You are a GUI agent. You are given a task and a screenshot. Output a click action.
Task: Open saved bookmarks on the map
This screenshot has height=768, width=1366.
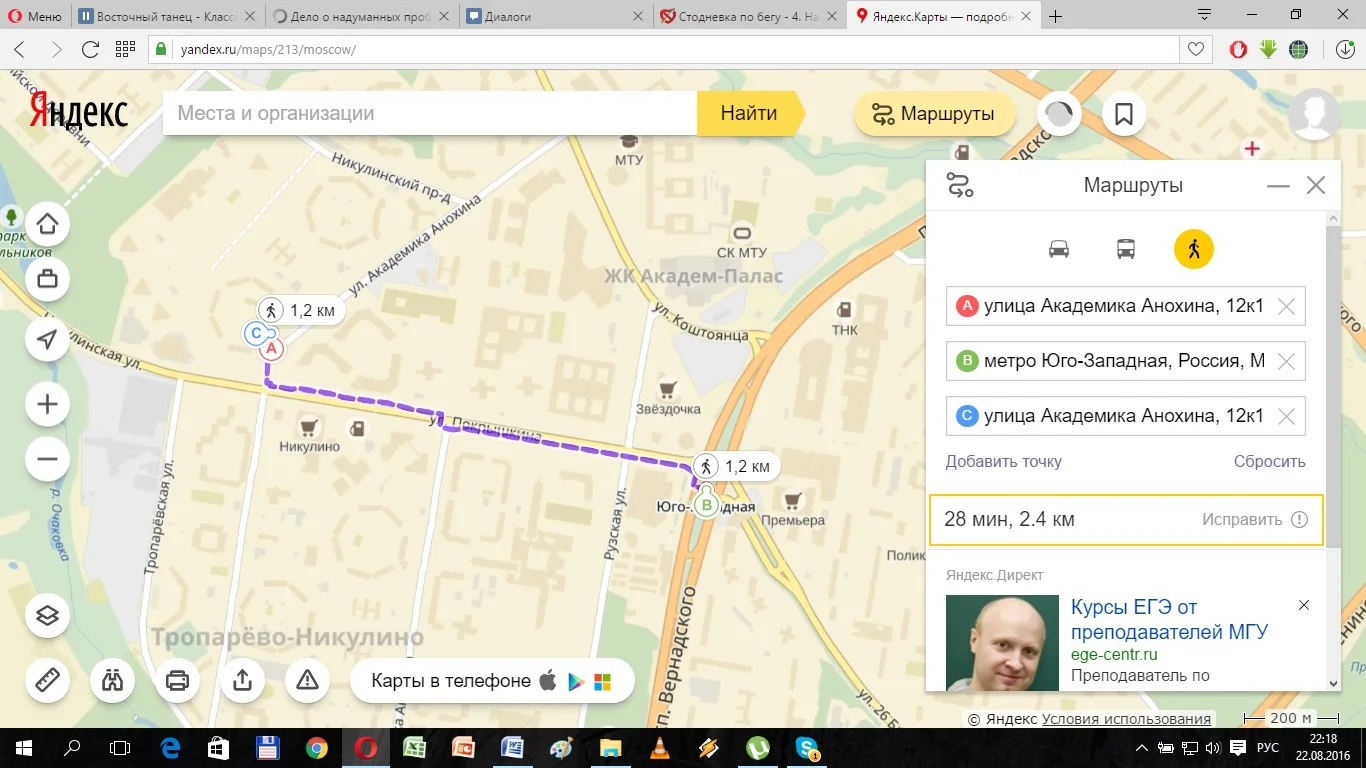pyautogui.click(x=1124, y=114)
